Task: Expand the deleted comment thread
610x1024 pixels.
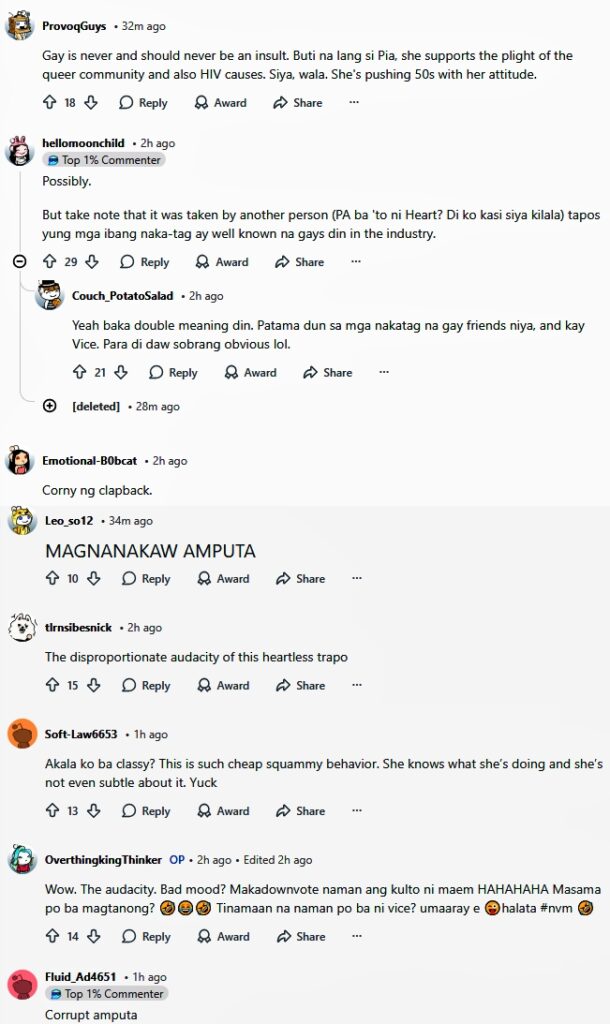Action: point(49,406)
